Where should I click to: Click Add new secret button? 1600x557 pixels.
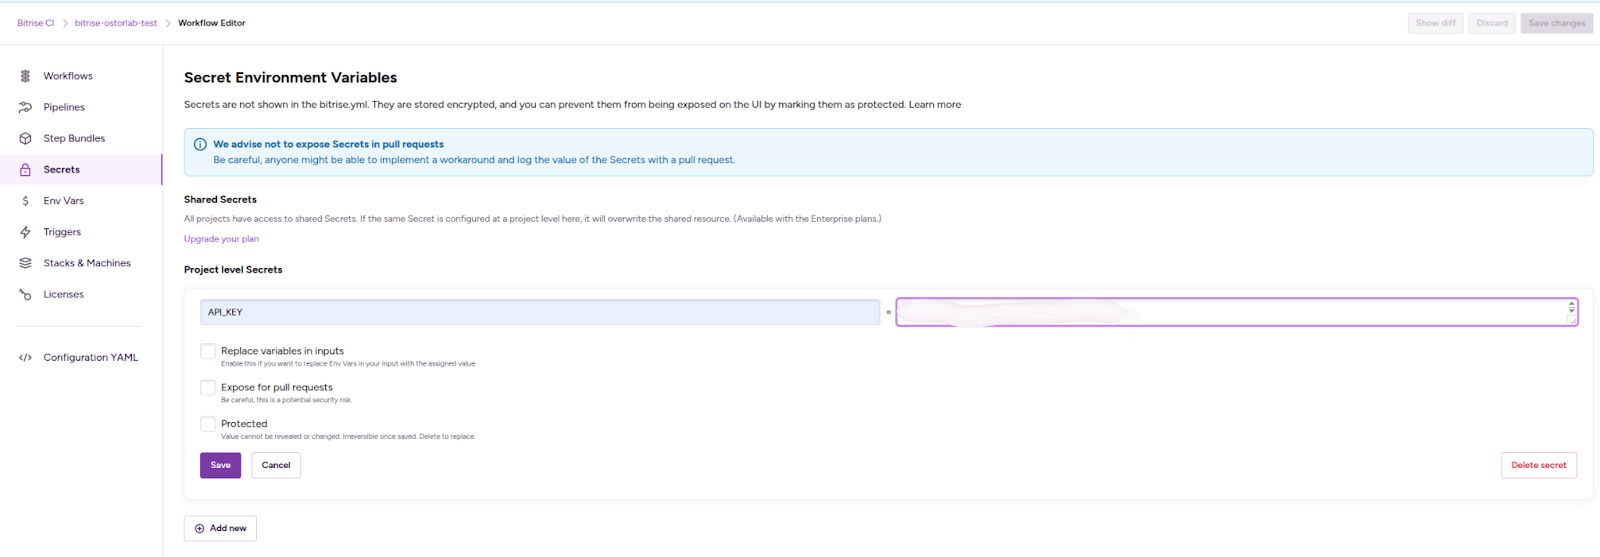pyautogui.click(x=220, y=528)
